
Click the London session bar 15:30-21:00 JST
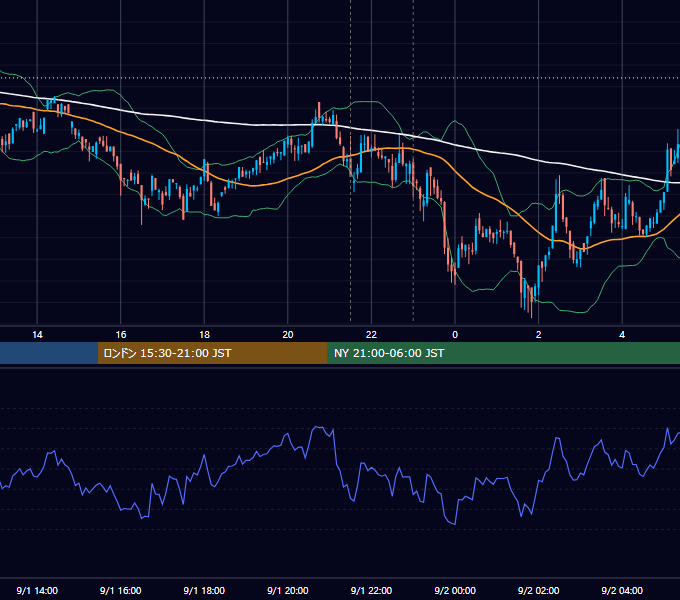click(212, 353)
